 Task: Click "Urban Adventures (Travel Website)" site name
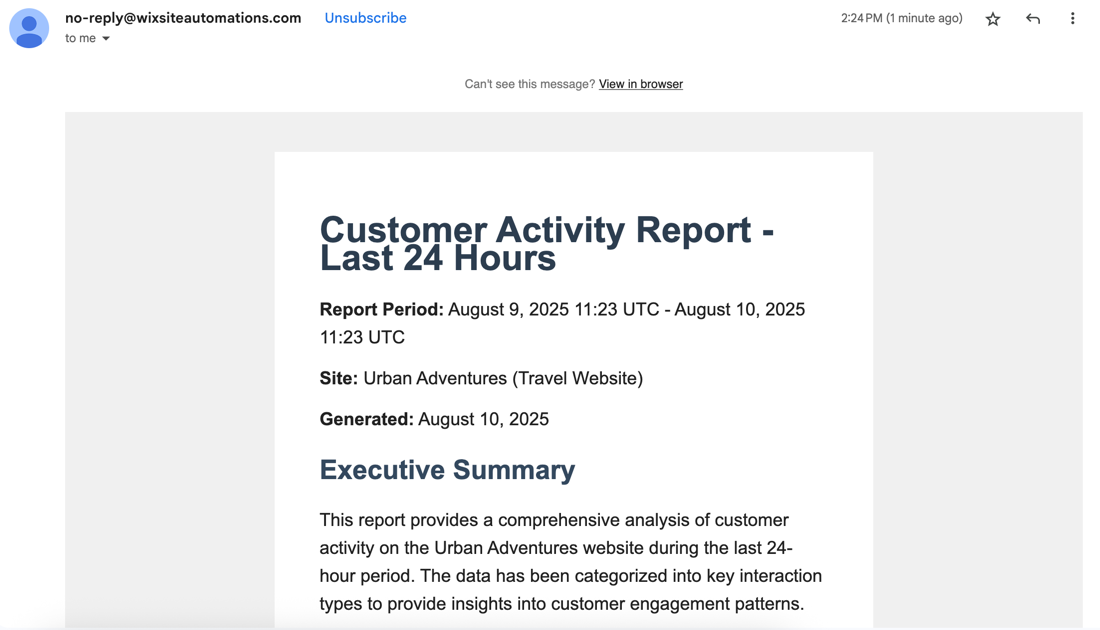[502, 378]
